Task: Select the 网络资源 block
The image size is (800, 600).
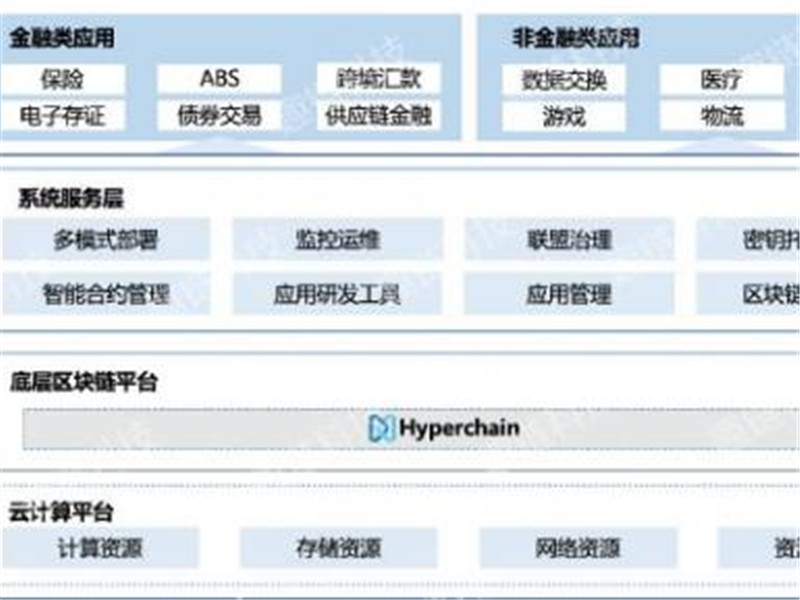Action: coord(578,548)
